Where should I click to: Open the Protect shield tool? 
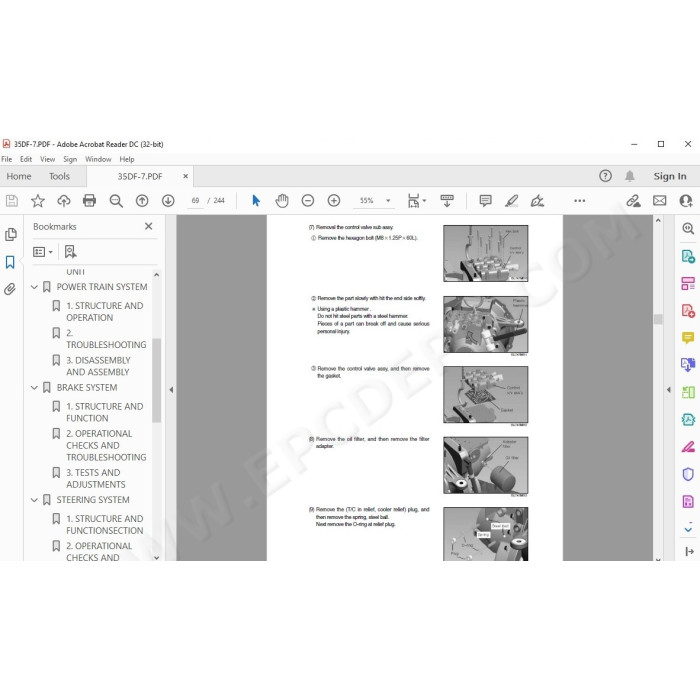pyautogui.click(x=688, y=474)
